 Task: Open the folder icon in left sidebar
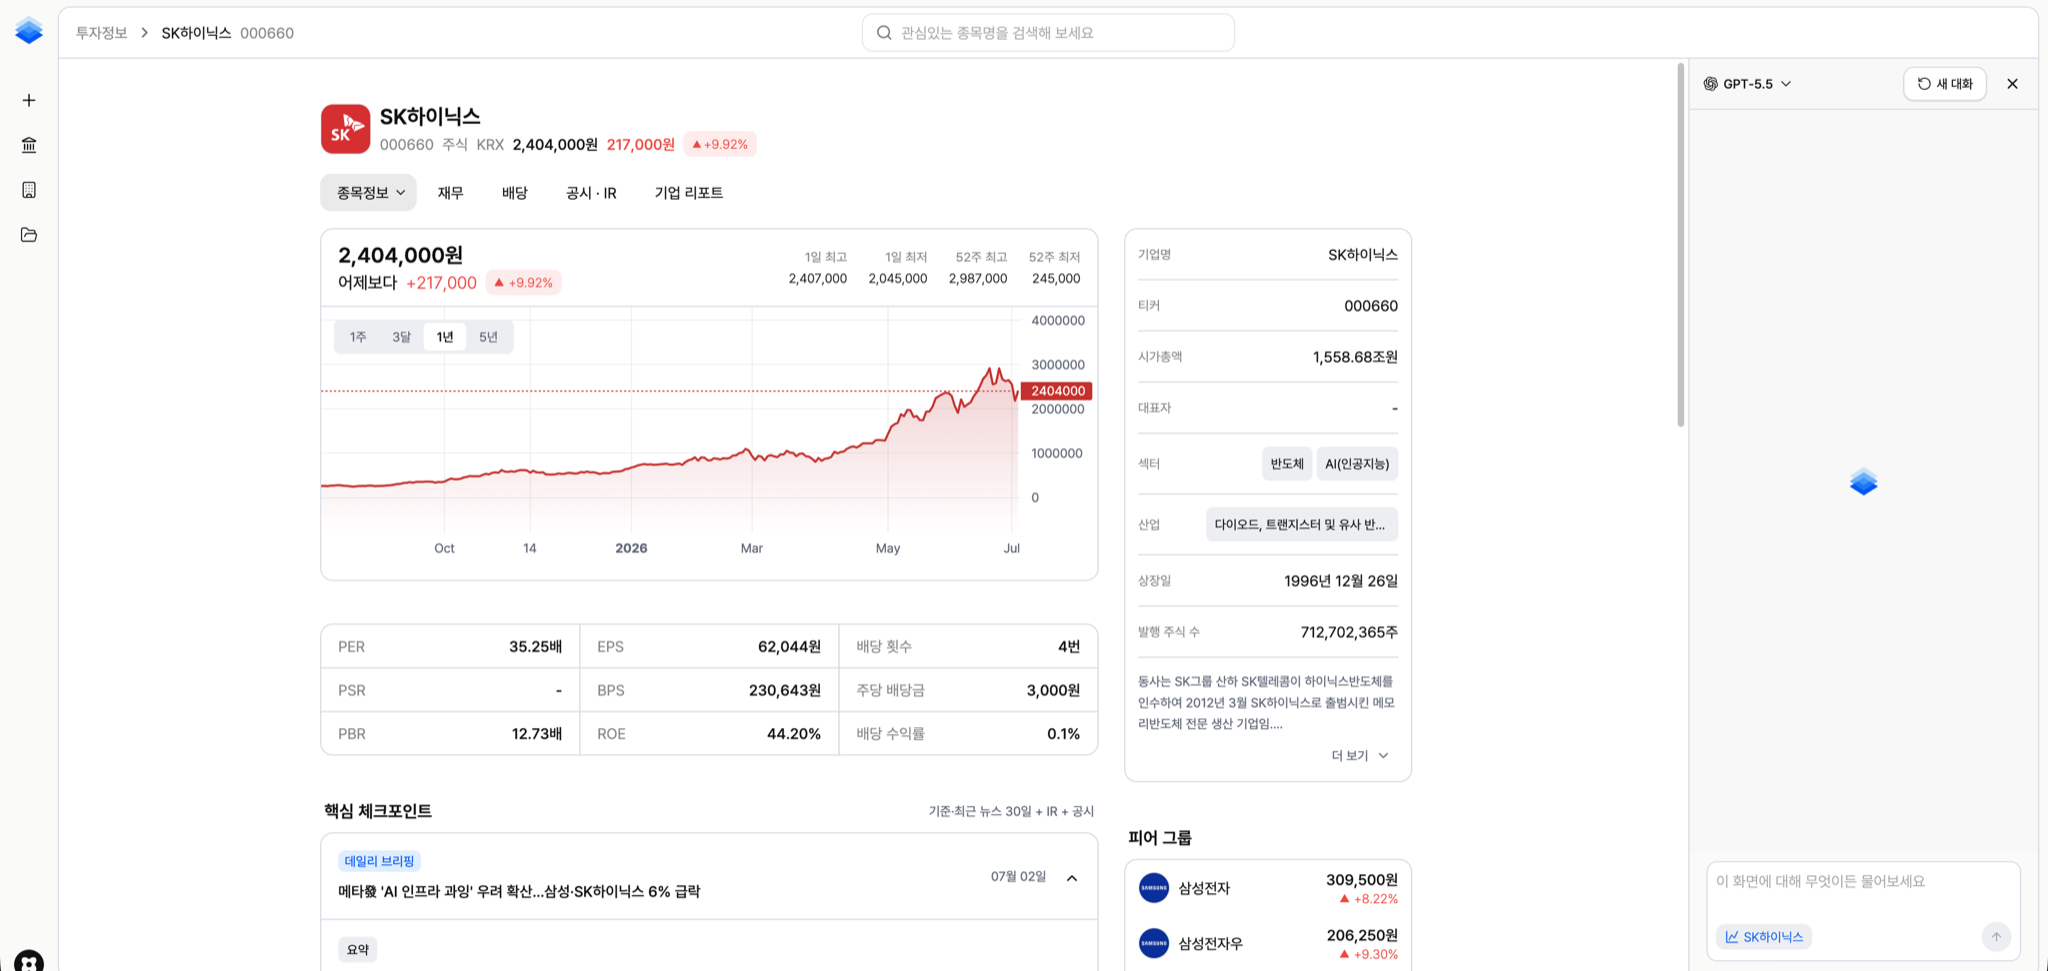[29, 235]
